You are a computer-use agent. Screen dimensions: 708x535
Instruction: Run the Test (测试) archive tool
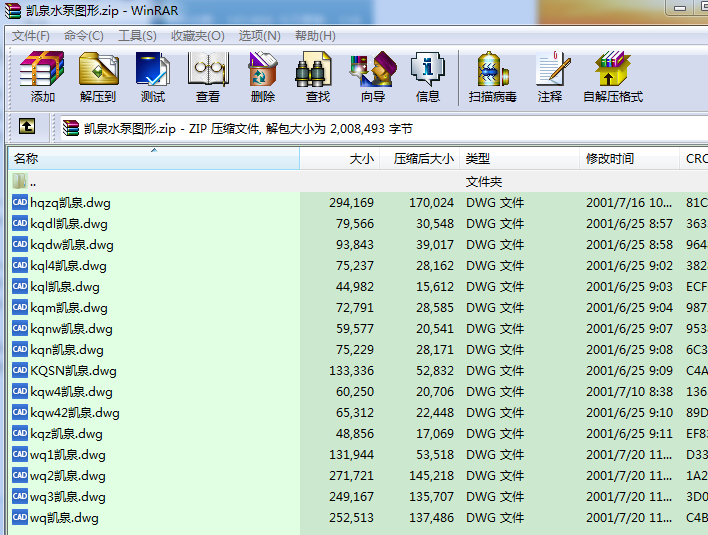(x=153, y=77)
